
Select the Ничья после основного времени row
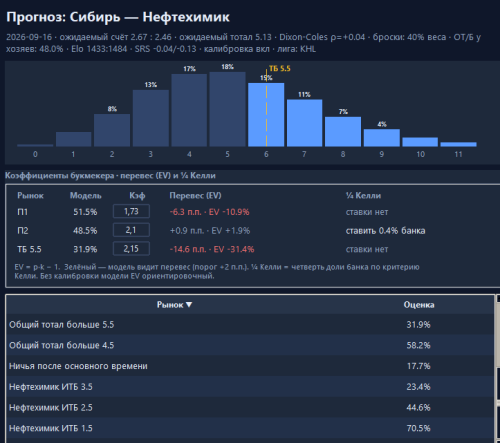tap(250, 366)
